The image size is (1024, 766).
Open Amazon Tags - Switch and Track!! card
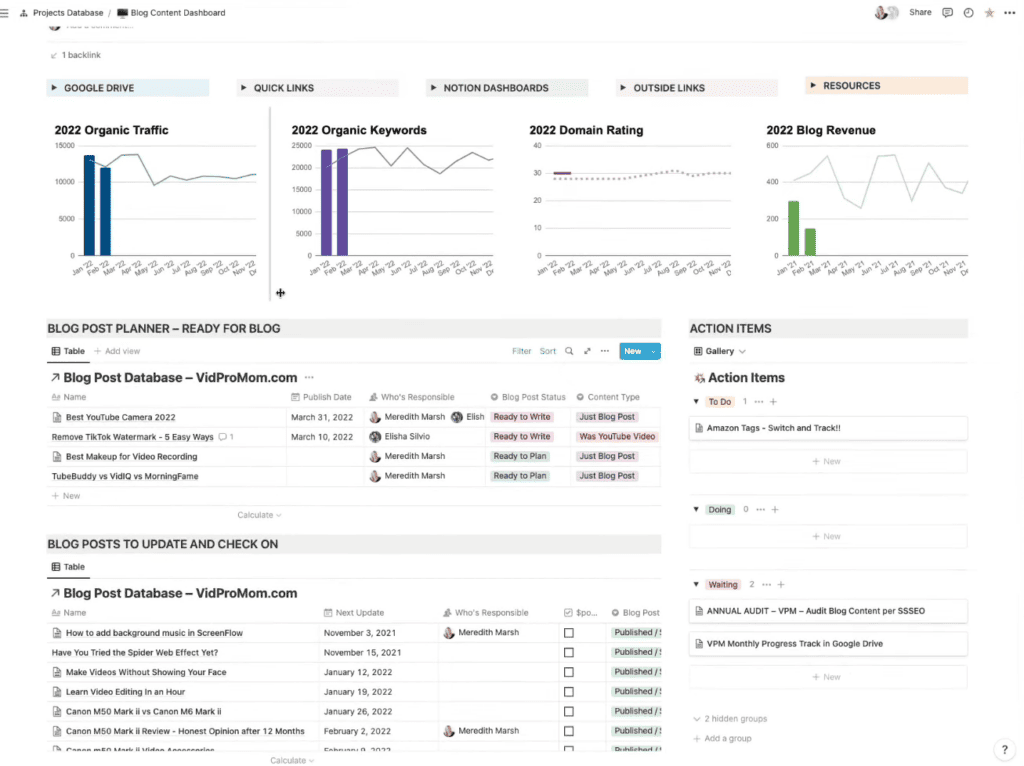coord(828,428)
